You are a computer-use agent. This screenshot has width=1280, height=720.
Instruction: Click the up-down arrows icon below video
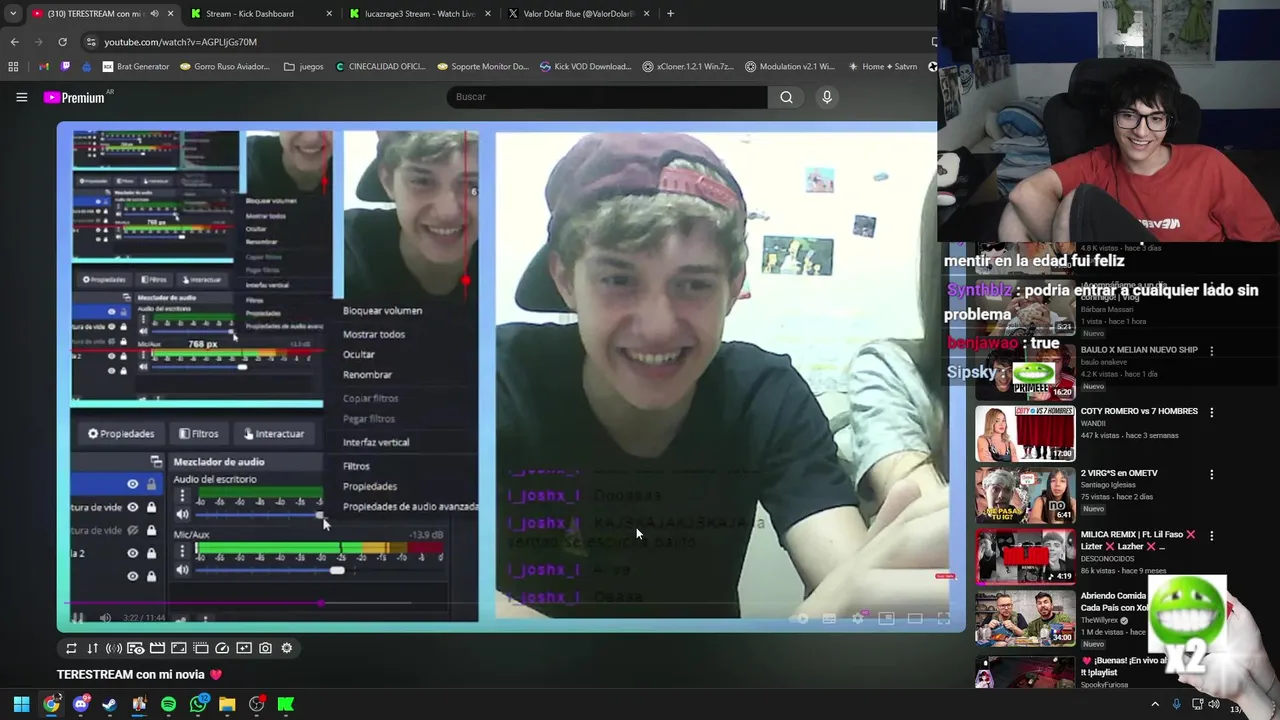(93, 648)
